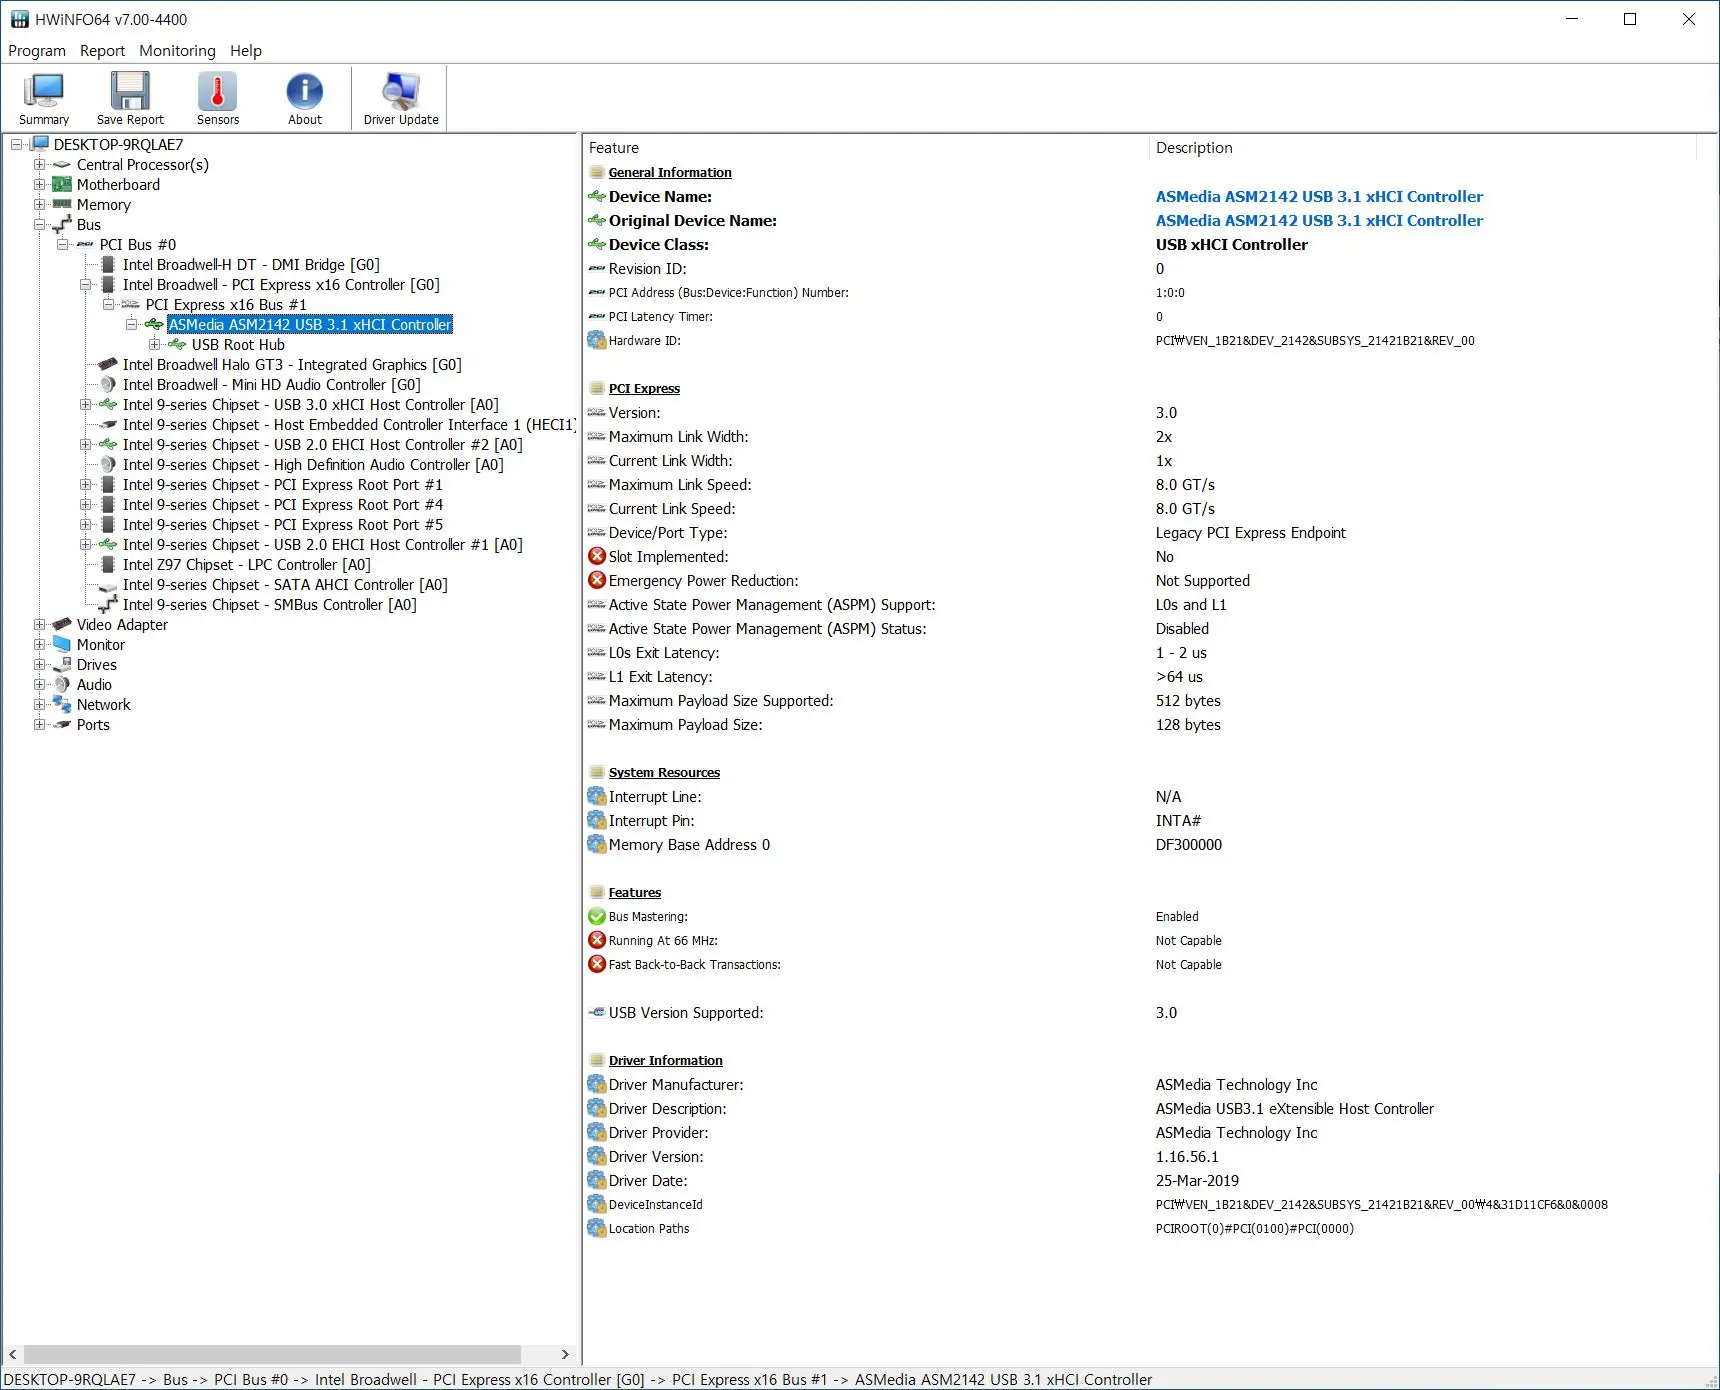This screenshot has width=1720, height=1390.
Task: Collapse the Bus tree node
Action: (x=40, y=224)
